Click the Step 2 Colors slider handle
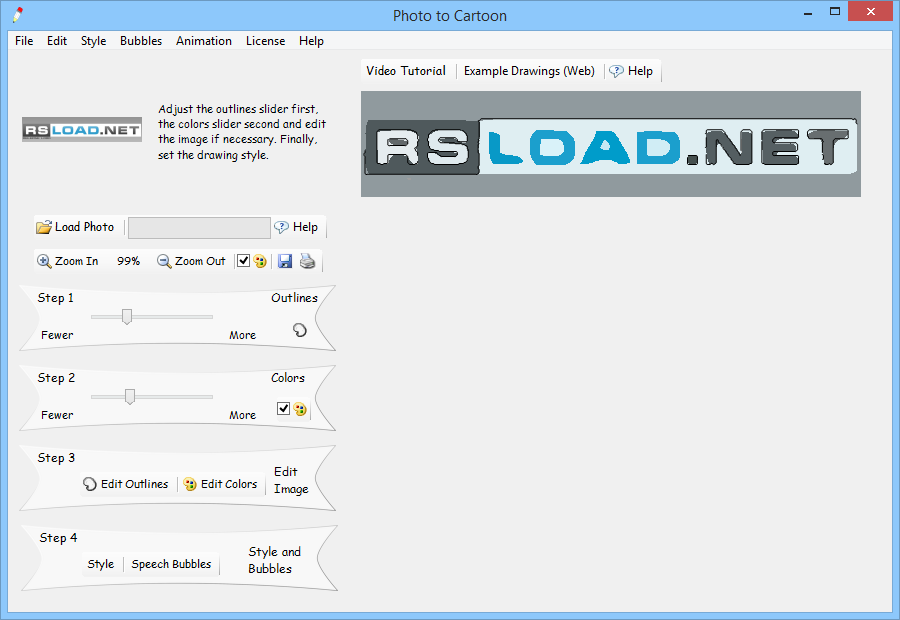The height and width of the screenshot is (620, 900). pyautogui.click(x=130, y=397)
